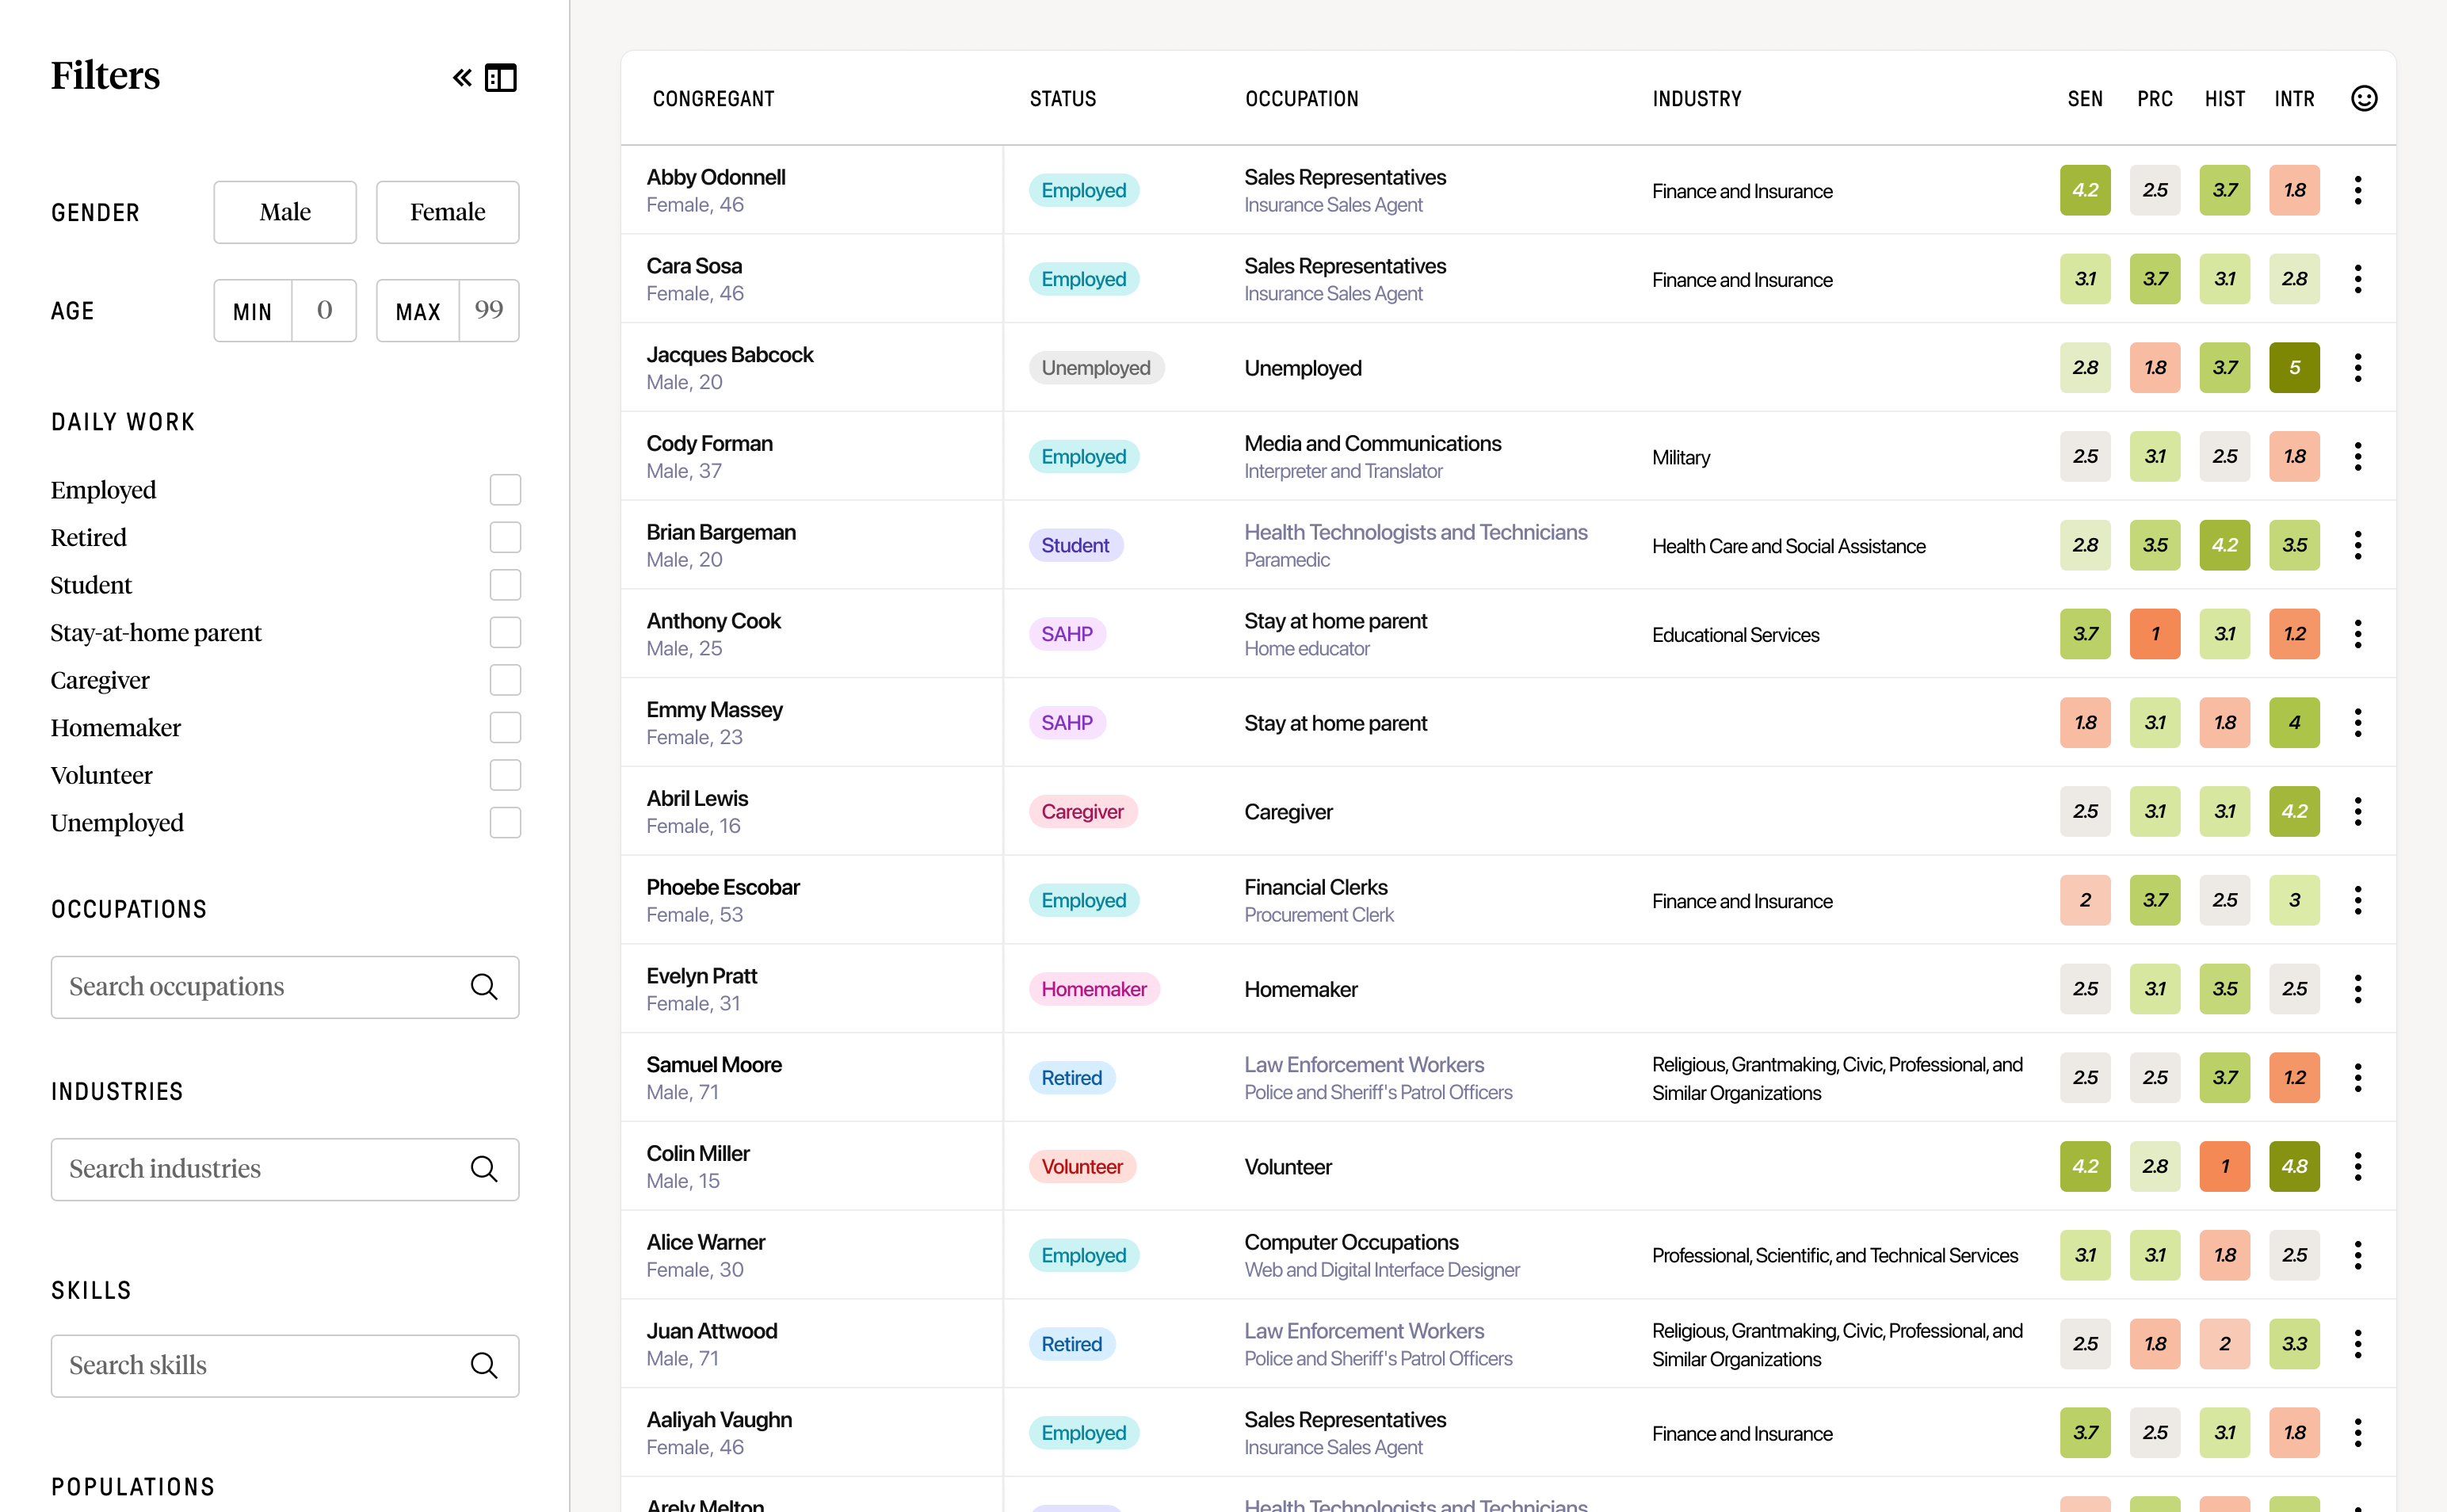
Task: Select the Male gender button
Action: [285, 212]
